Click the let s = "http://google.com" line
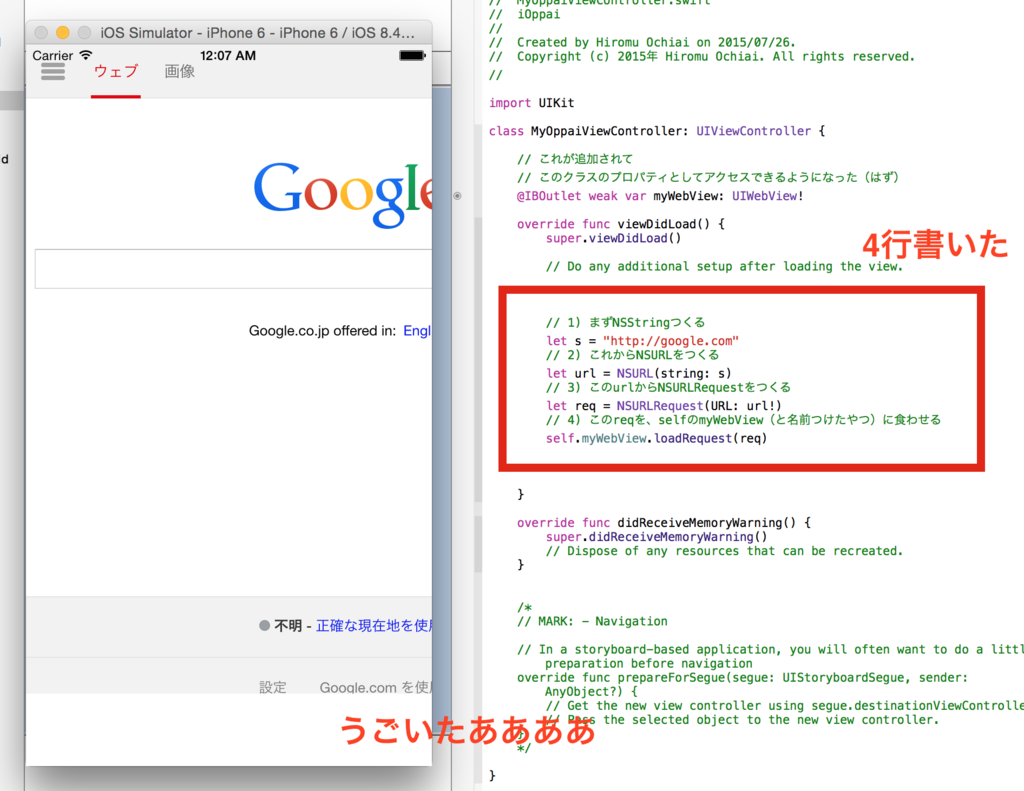The width and height of the screenshot is (1024, 791). click(x=643, y=341)
